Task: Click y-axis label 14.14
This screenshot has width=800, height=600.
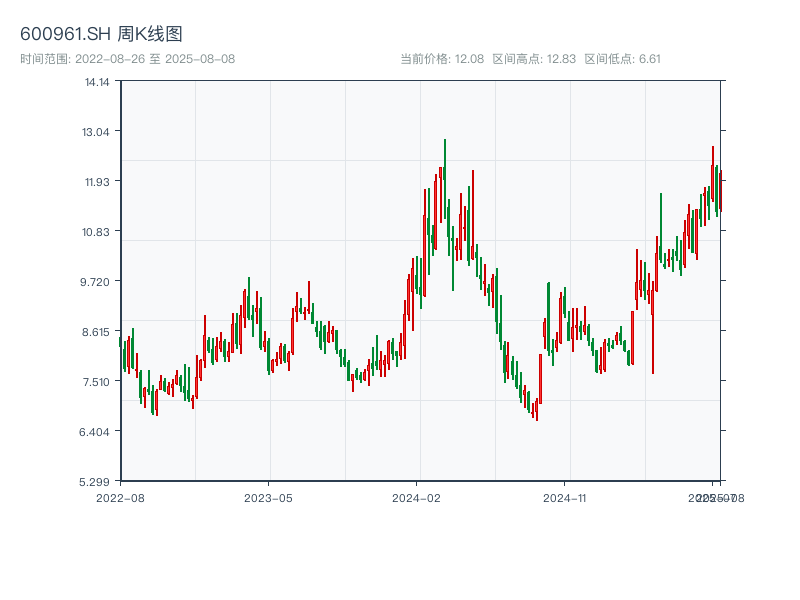Action: click(97, 82)
